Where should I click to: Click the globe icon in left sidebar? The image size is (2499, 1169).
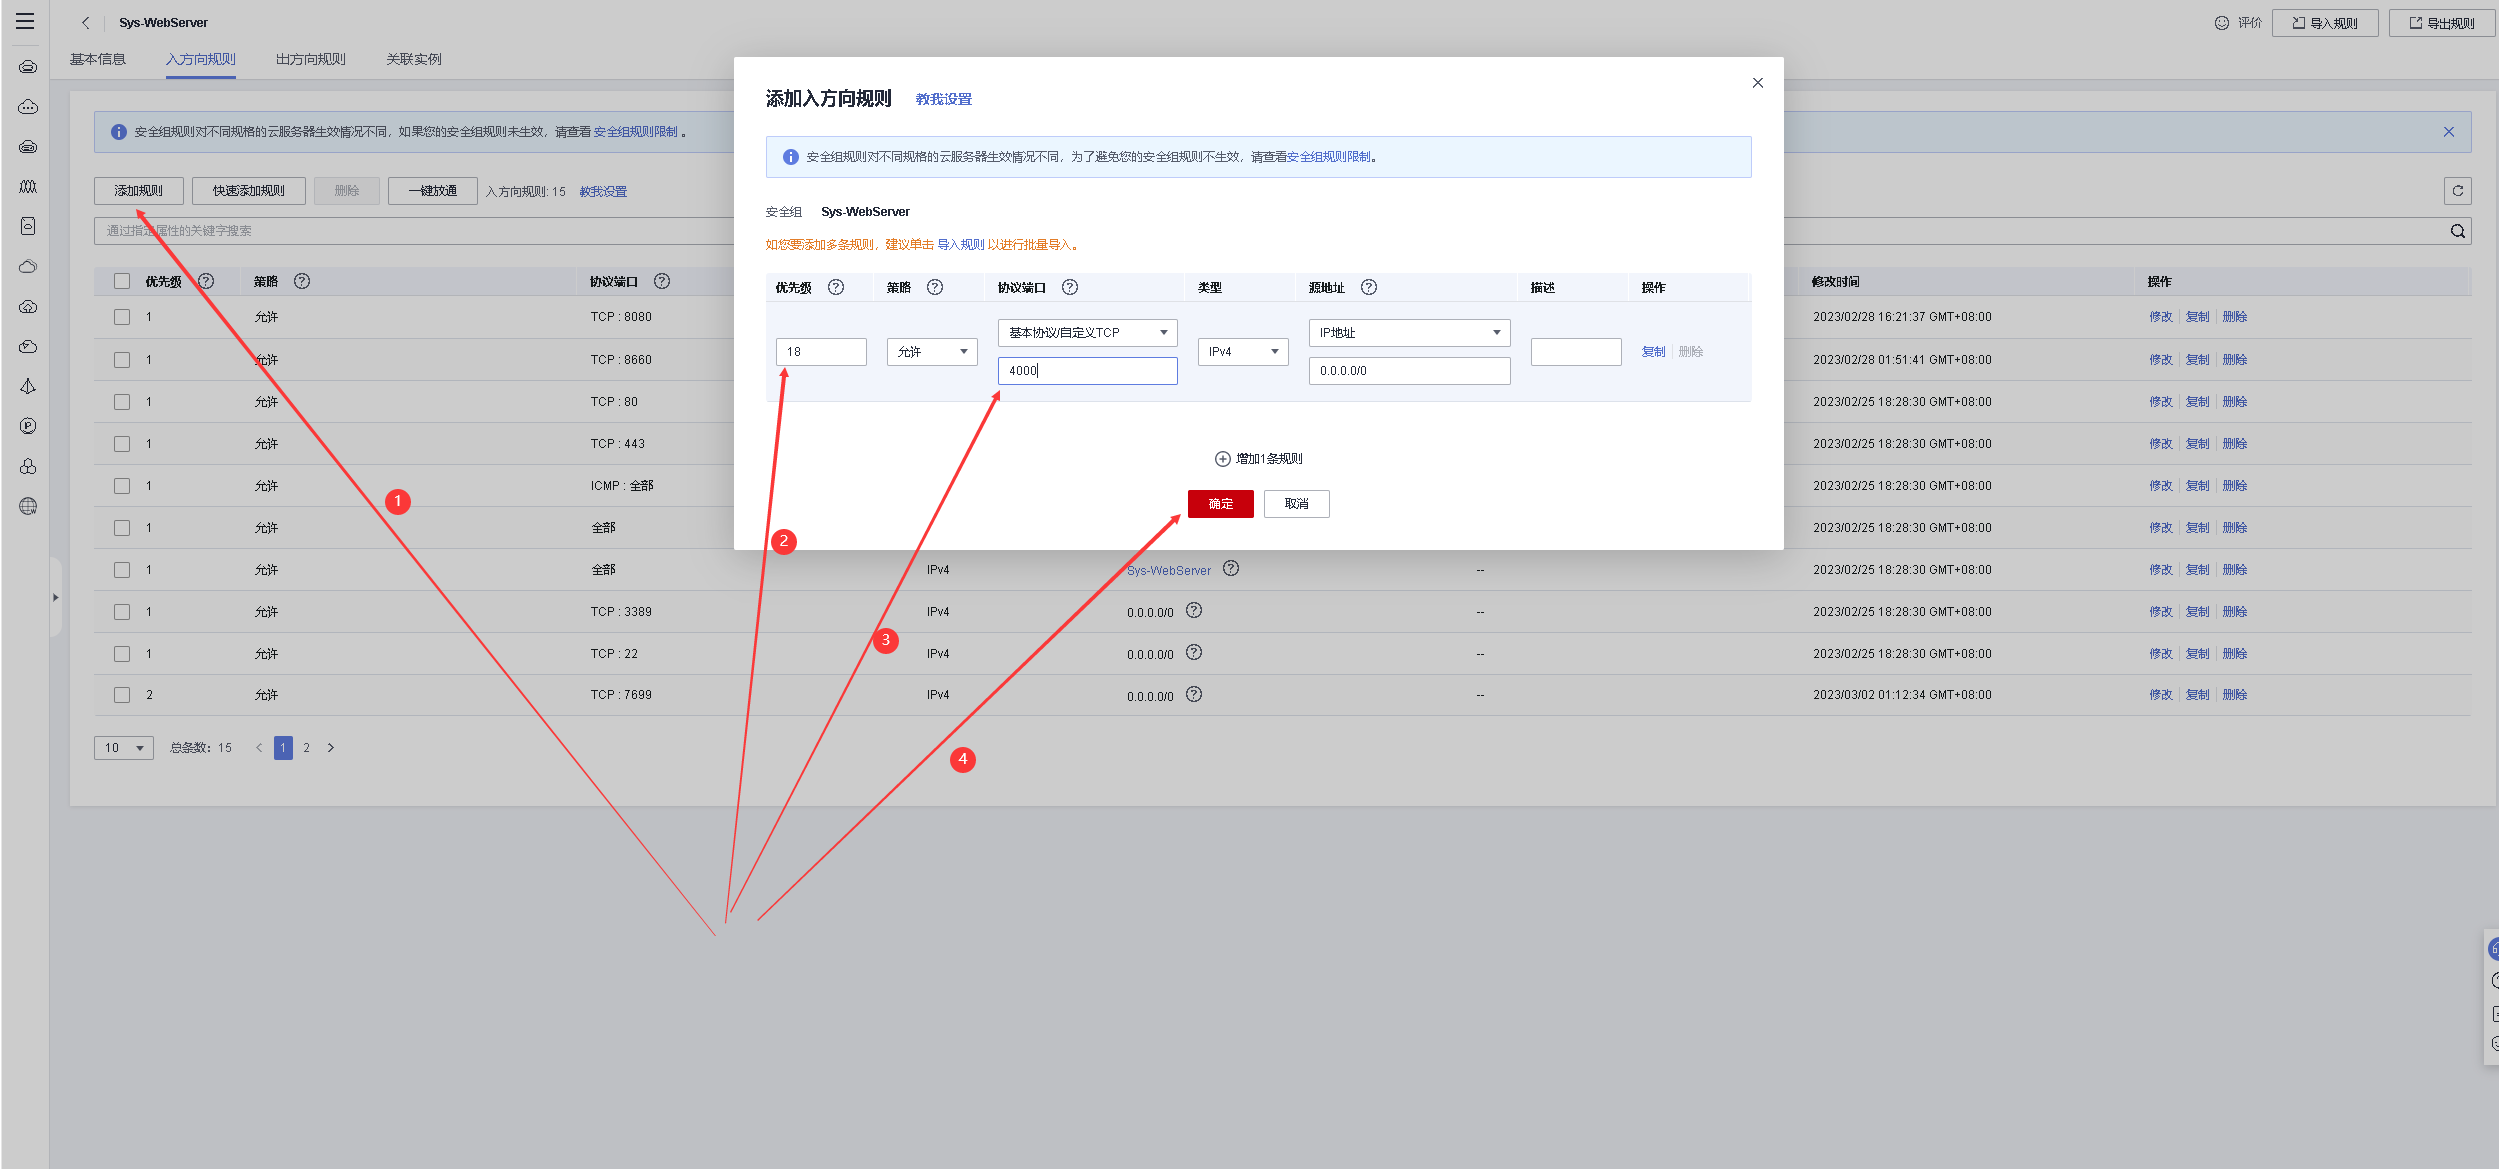(28, 506)
